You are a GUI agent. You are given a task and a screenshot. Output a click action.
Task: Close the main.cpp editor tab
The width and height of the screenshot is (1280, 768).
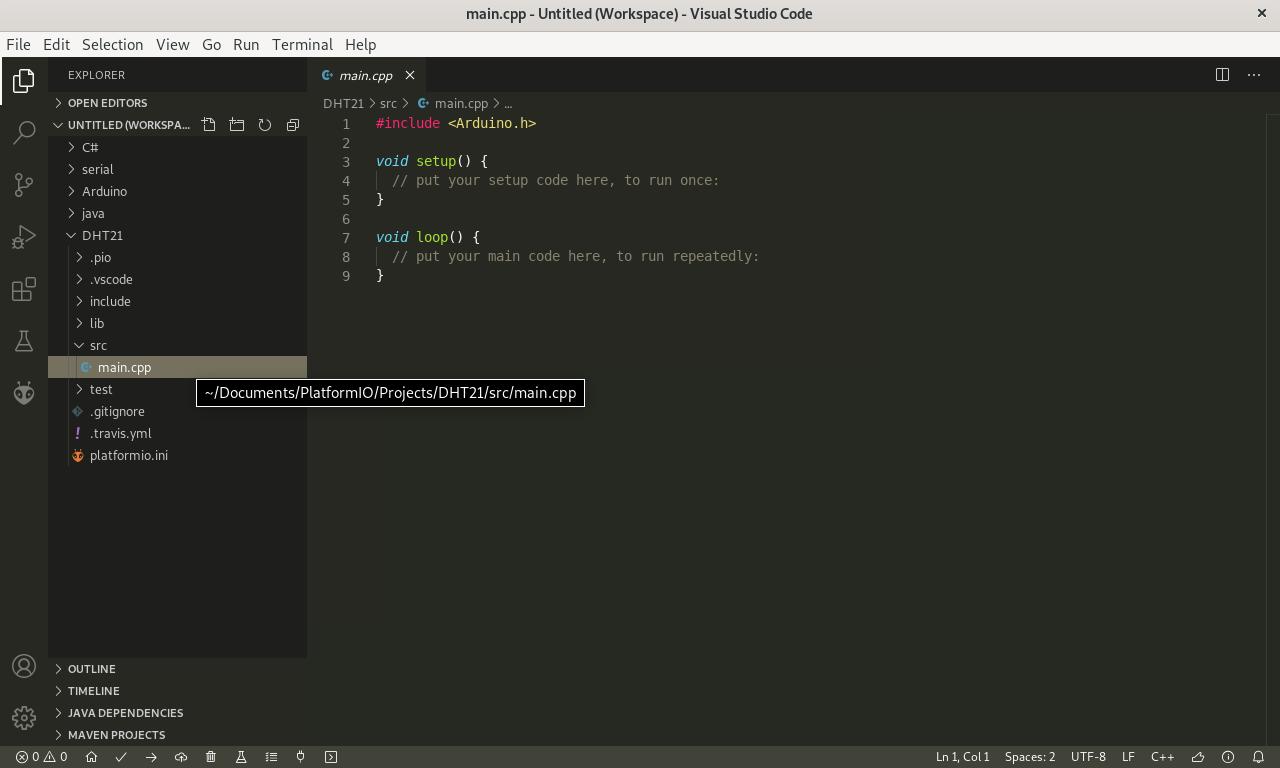[409, 75]
